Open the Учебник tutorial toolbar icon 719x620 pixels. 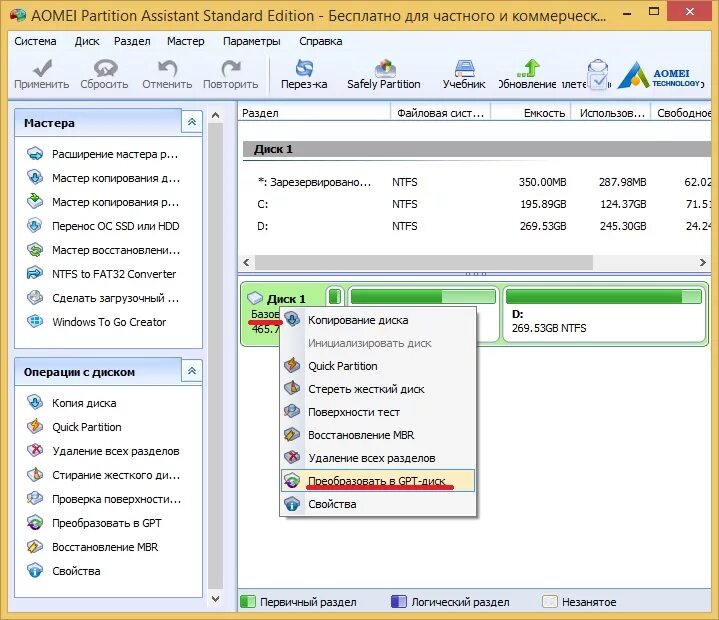point(464,68)
